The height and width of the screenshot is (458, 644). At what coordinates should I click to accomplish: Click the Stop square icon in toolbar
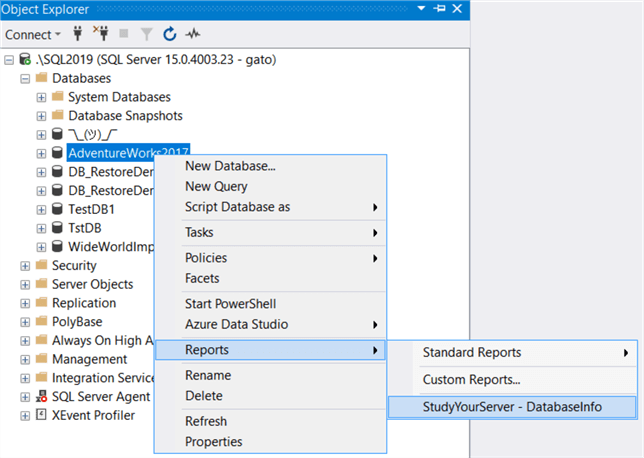click(x=124, y=34)
